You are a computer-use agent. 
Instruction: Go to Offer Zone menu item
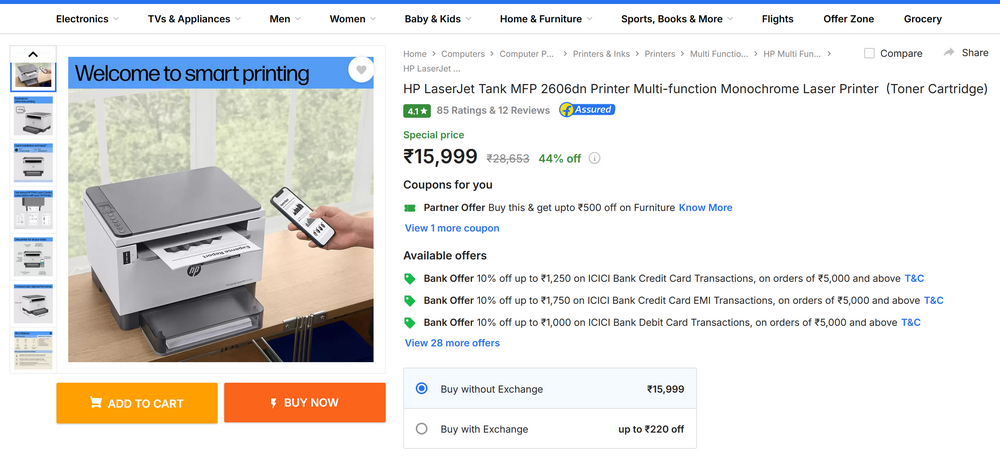coord(848,19)
